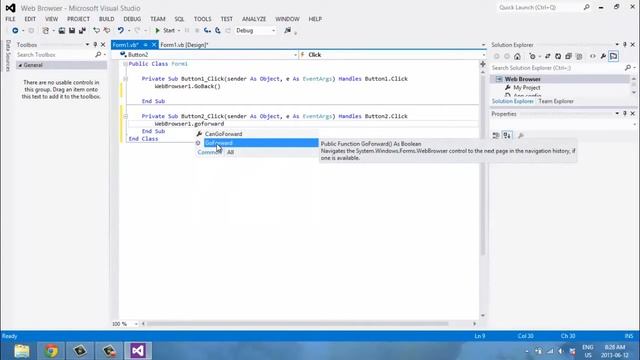Click the vertical scrollbar down arrow in editor
Image resolution: width=640 pixels, height=360 pixels.
(x=483, y=315)
